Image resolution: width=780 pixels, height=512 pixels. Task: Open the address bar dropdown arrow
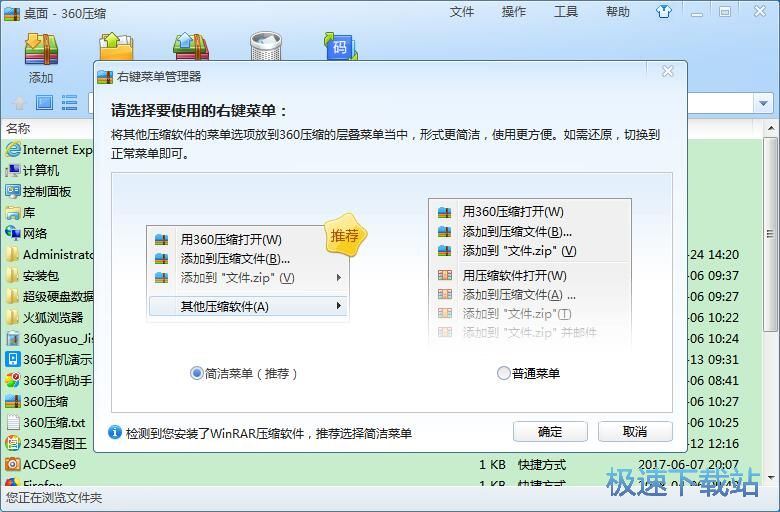click(x=763, y=103)
